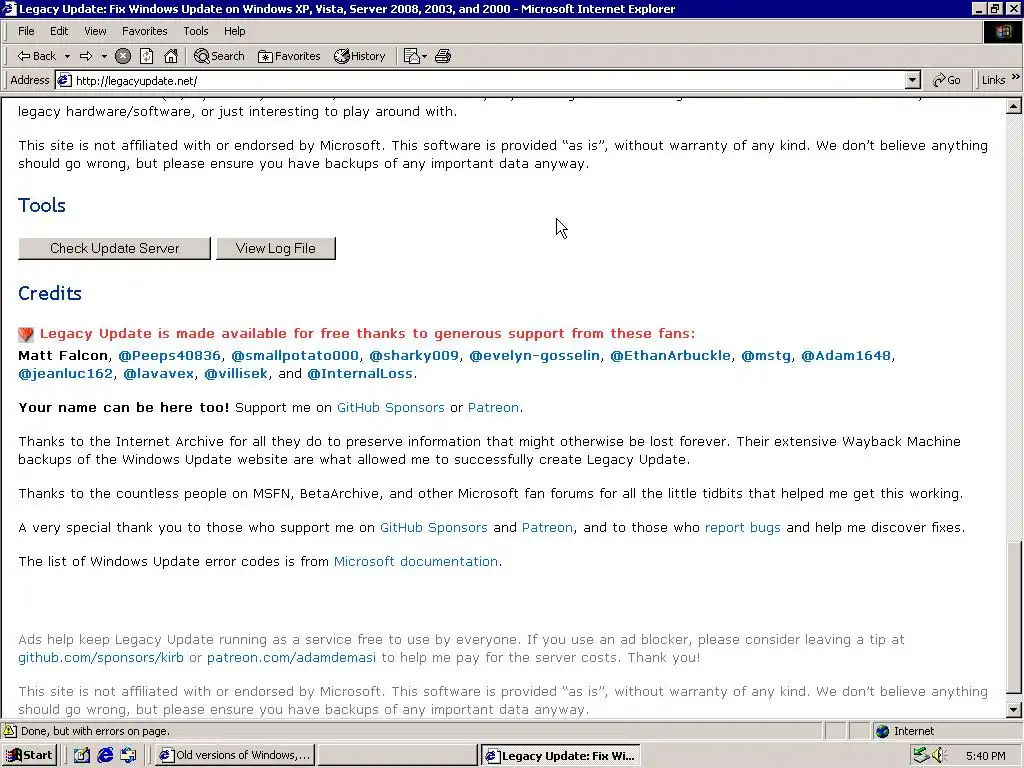1024x768 pixels.
Task: Select the 'Legacy Update: Fix Wi...' taskbar button
Action: click(560, 756)
